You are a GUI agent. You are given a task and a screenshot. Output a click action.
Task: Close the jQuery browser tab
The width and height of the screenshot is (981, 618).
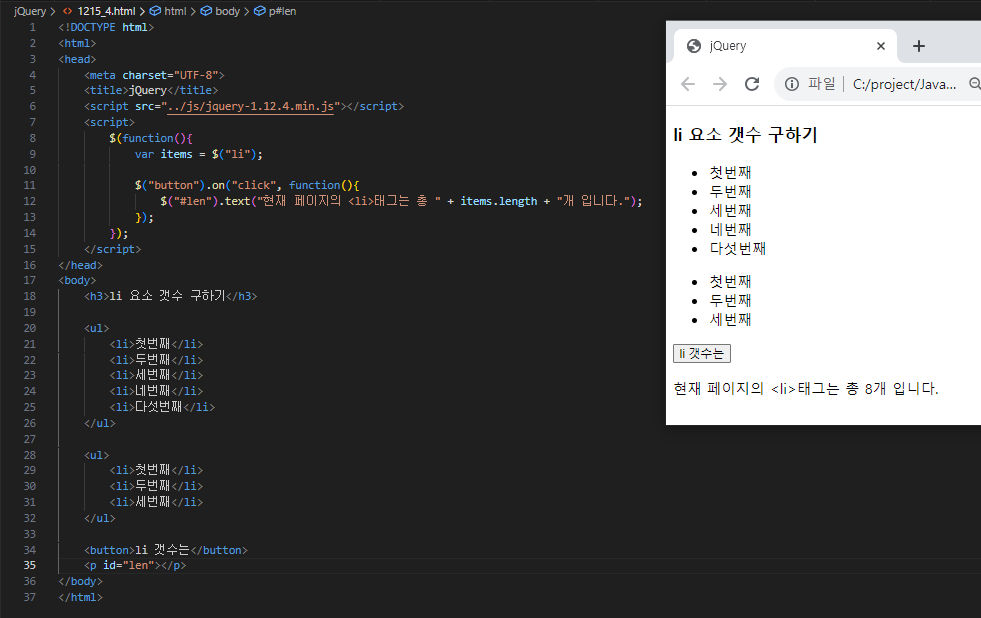[881, 46]
